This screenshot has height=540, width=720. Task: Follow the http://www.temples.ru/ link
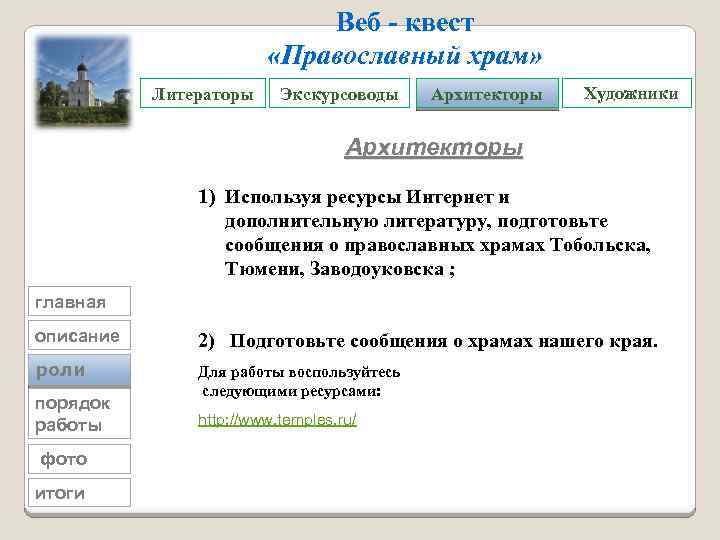(x=277, y=420)
